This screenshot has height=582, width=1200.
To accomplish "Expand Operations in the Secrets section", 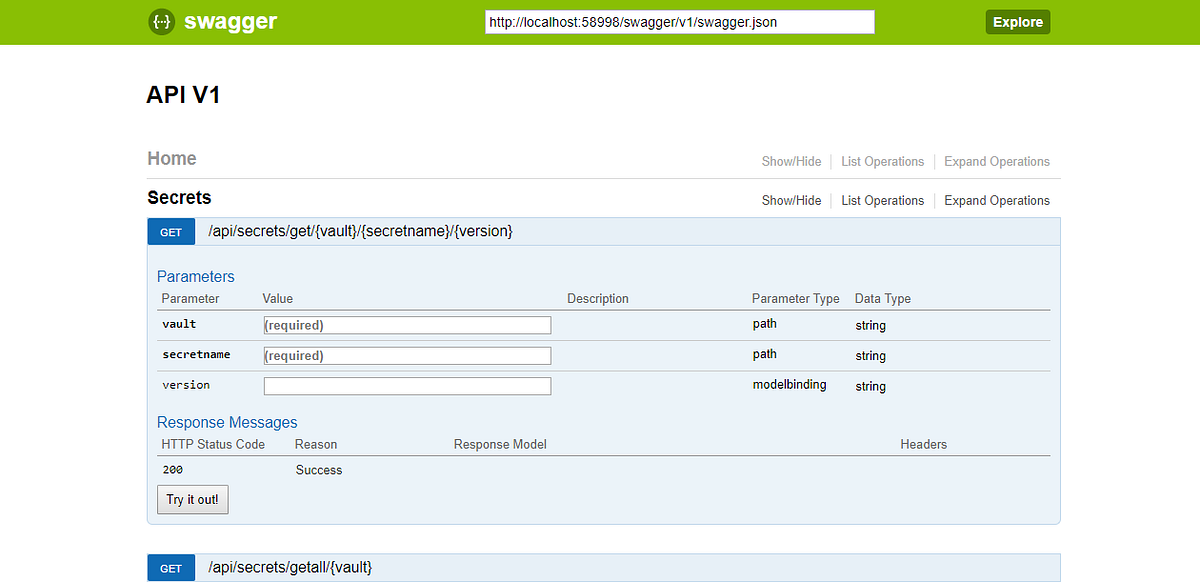I will pos(996,200).
